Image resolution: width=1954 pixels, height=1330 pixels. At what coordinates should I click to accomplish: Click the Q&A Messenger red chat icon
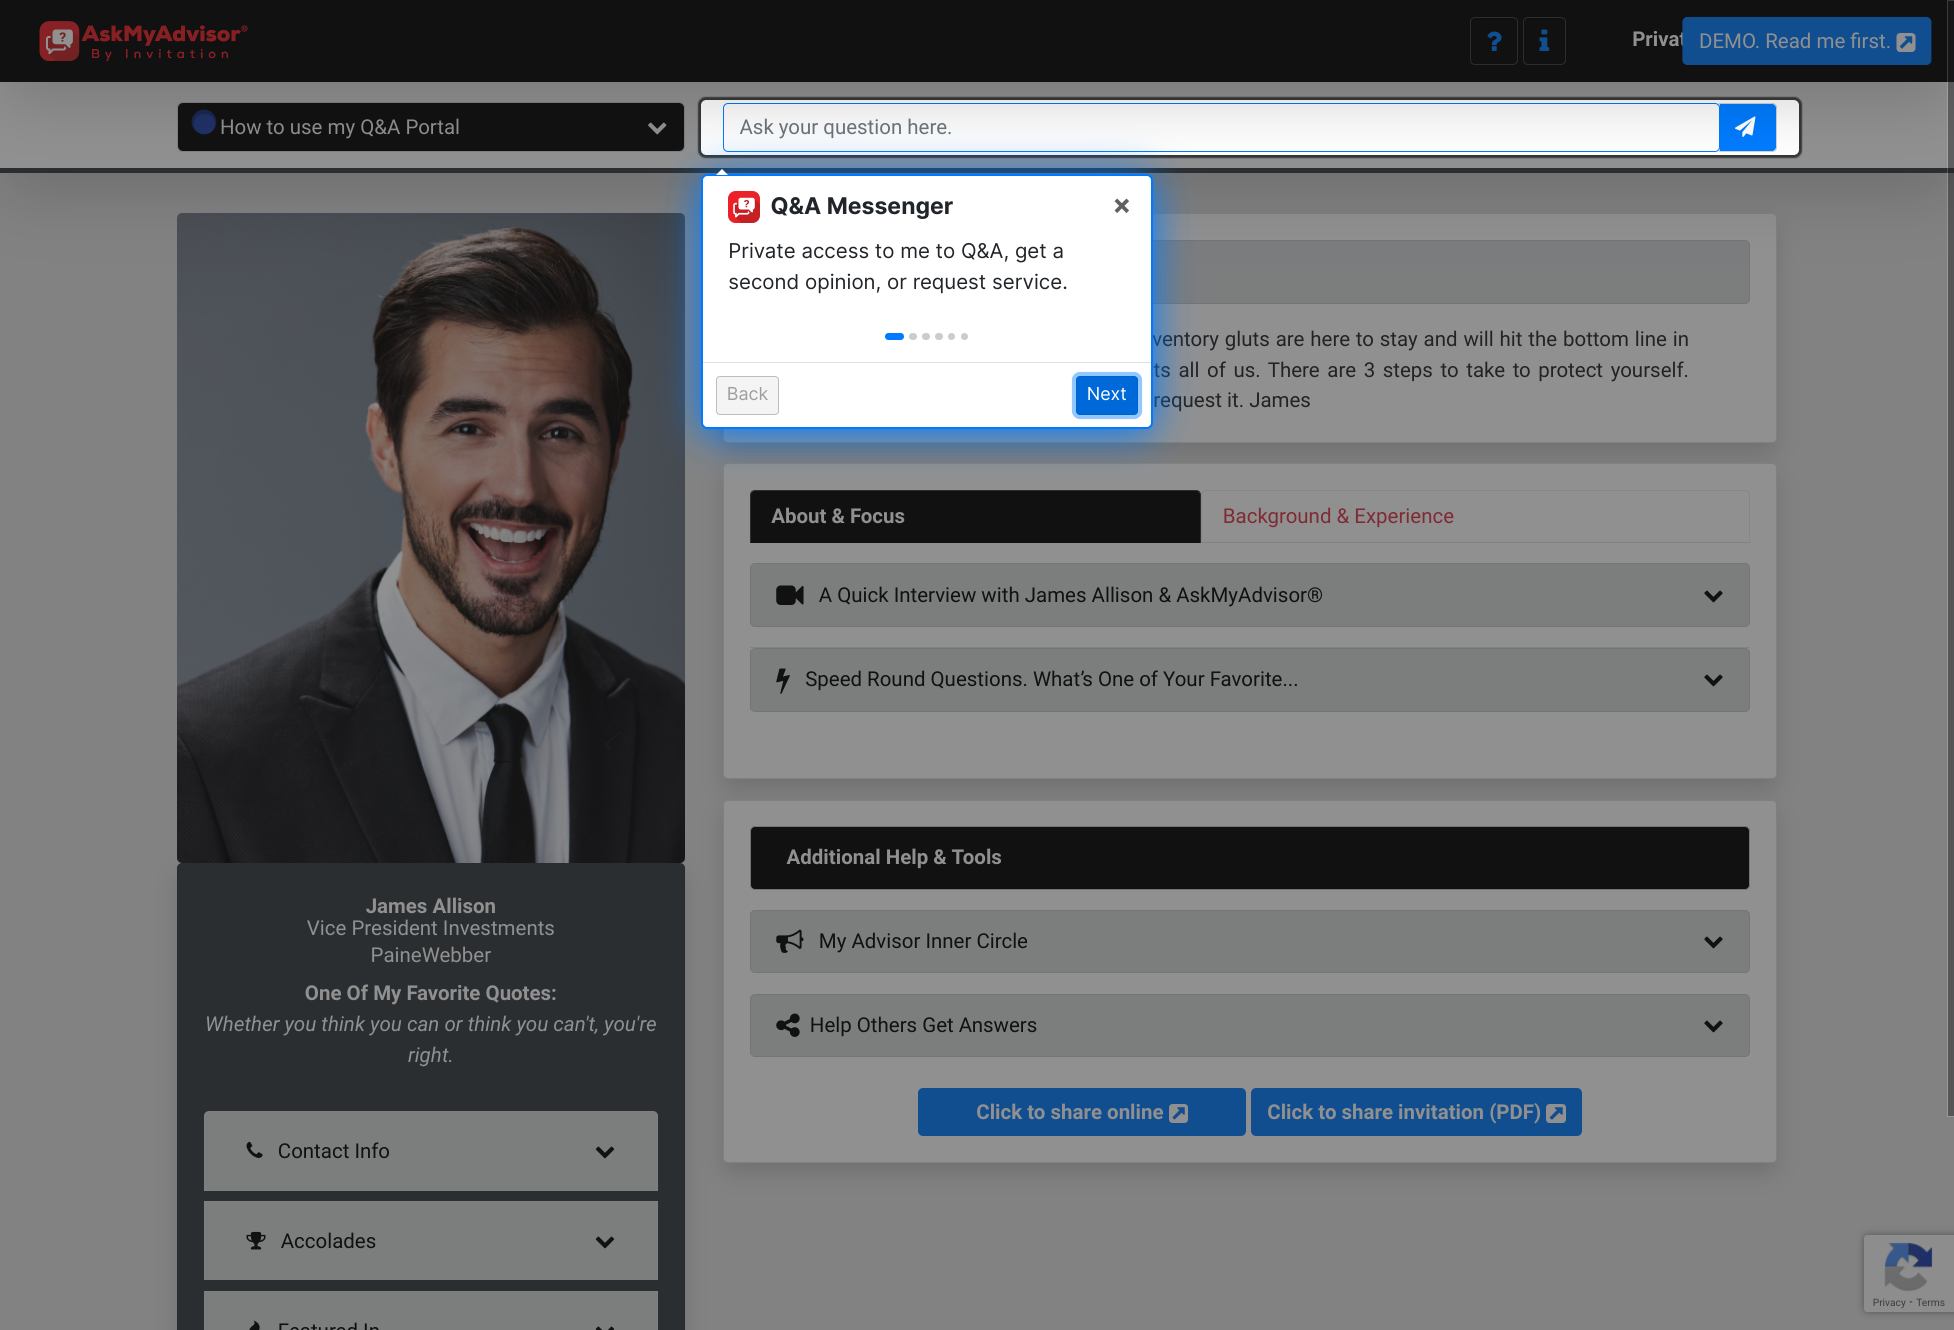(x=744, y=207)
